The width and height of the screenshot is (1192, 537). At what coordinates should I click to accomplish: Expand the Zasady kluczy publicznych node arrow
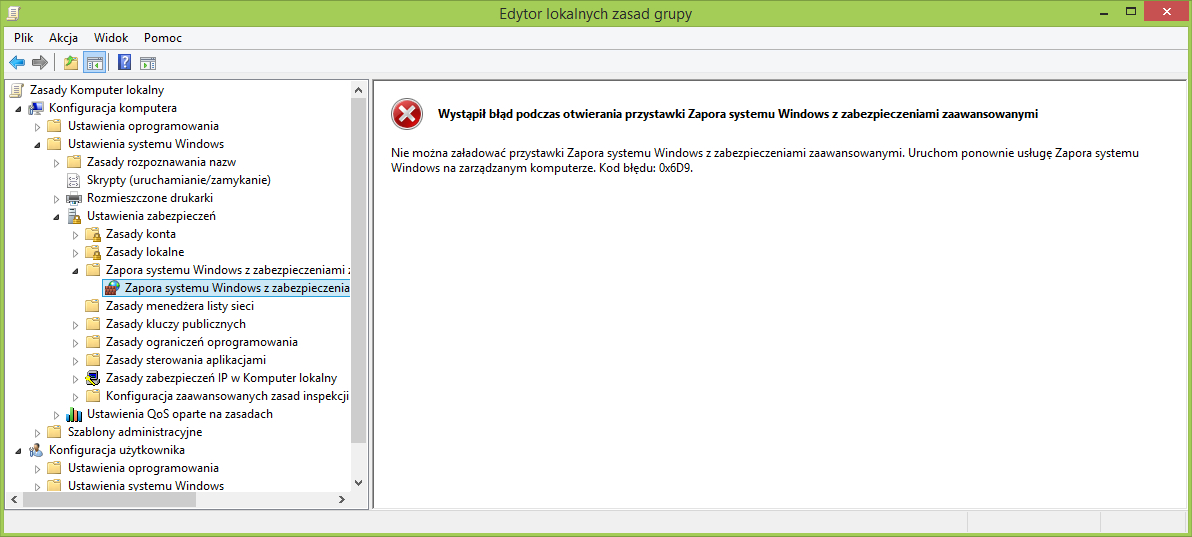click(75, 325)
